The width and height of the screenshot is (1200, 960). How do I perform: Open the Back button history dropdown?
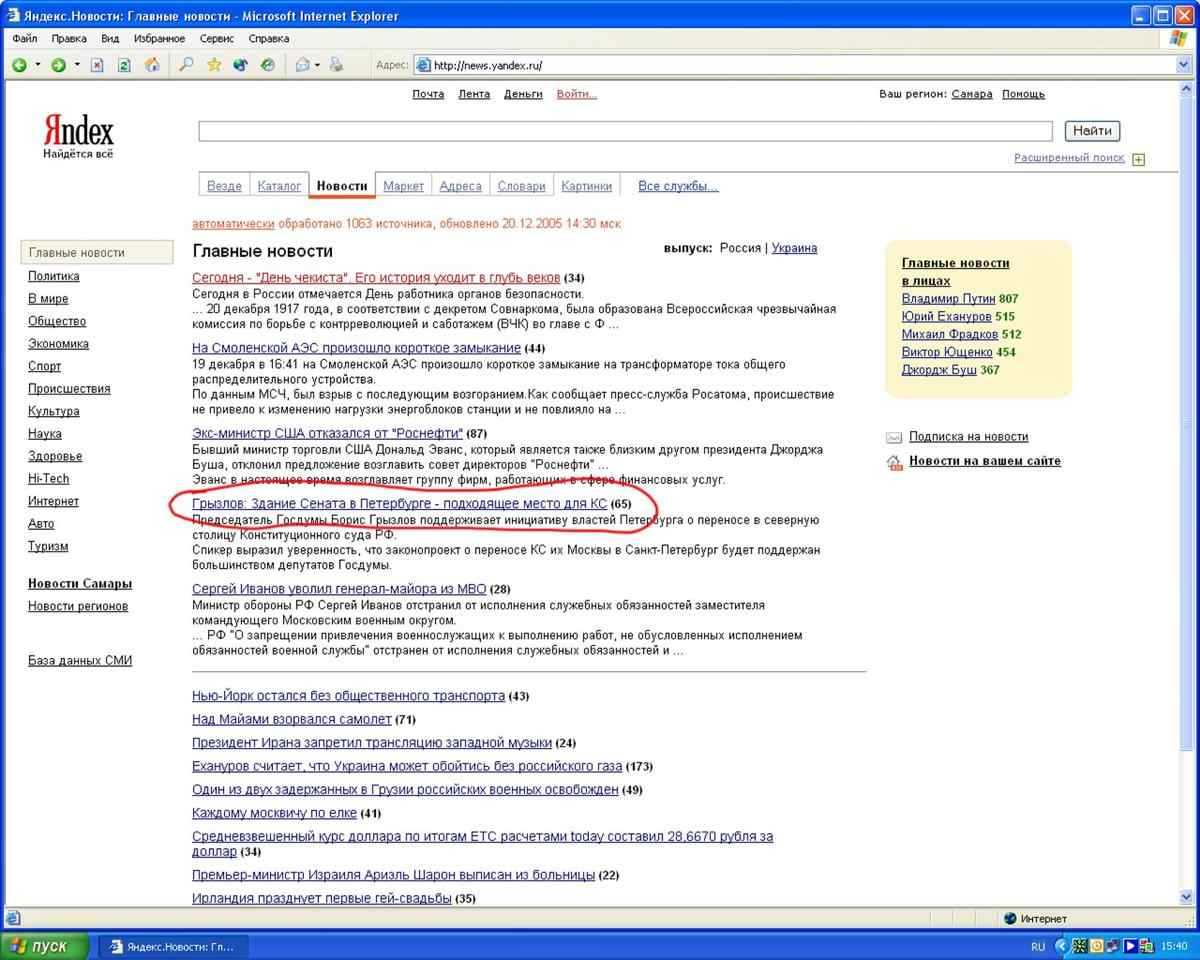(38, 65)
